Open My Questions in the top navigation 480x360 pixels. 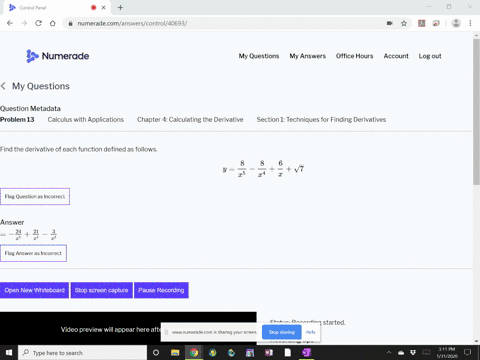coord(259,56)
